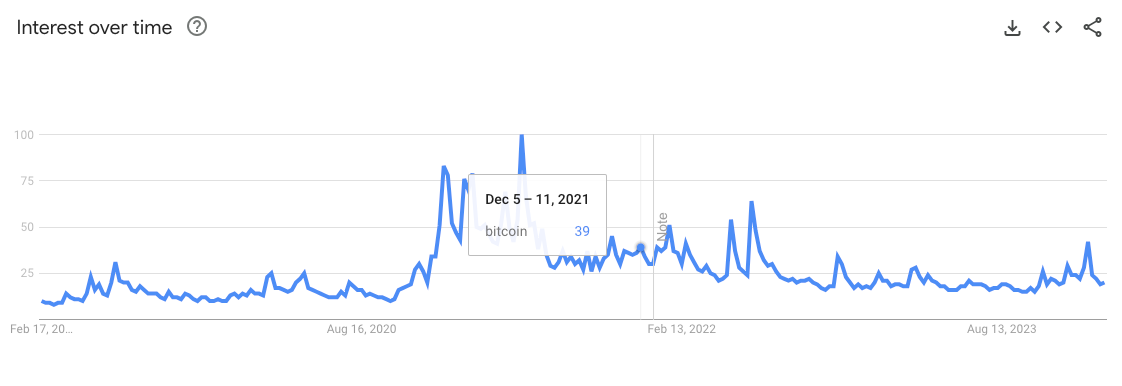Download the chart data as CSV
Screen dimensions: 1122x386
point(1012,28)
